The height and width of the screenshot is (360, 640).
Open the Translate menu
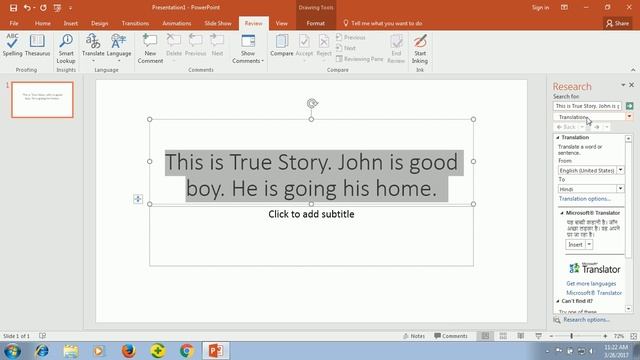[x=93, y=49]
